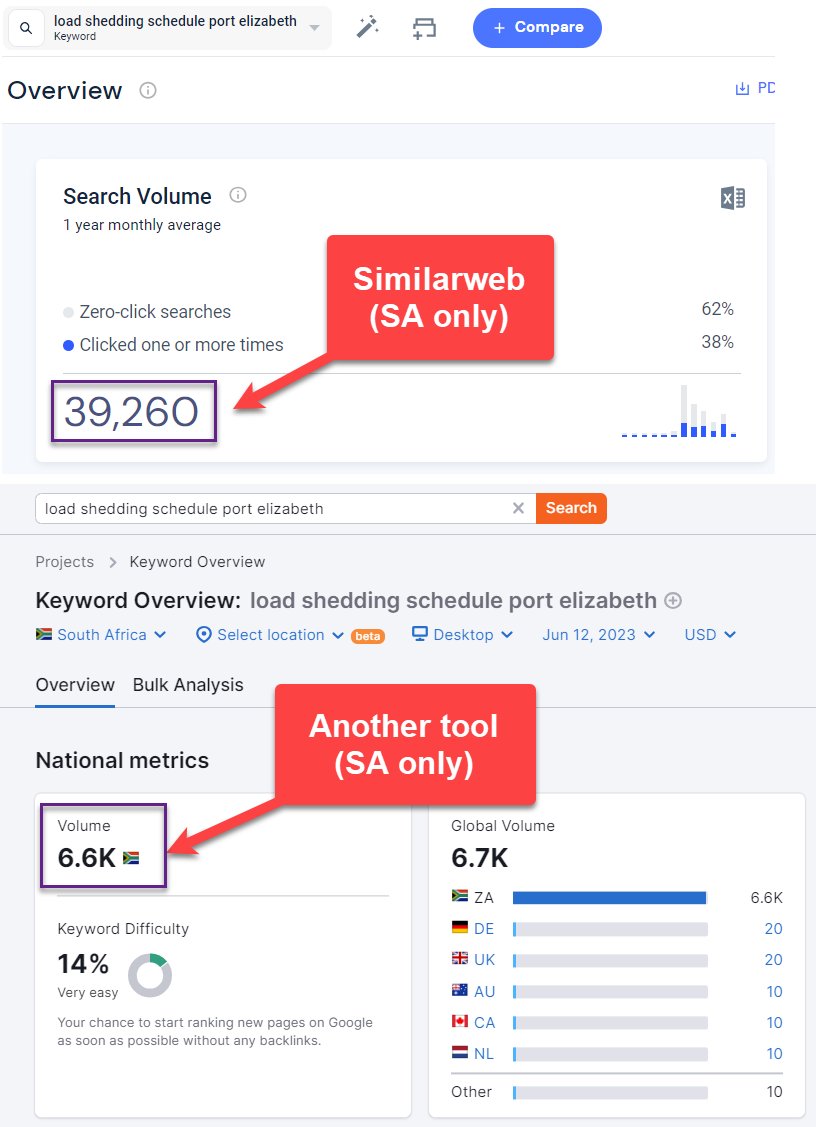Click the Search Volume info icon
Viewport: 816px width, 1127px height.
point(238,195)
